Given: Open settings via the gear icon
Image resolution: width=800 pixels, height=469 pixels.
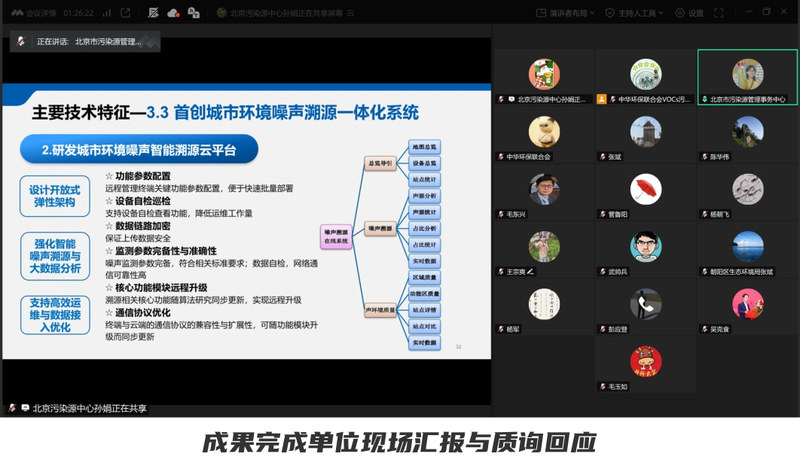Looking at the screenshot, I should coord(680,13).
